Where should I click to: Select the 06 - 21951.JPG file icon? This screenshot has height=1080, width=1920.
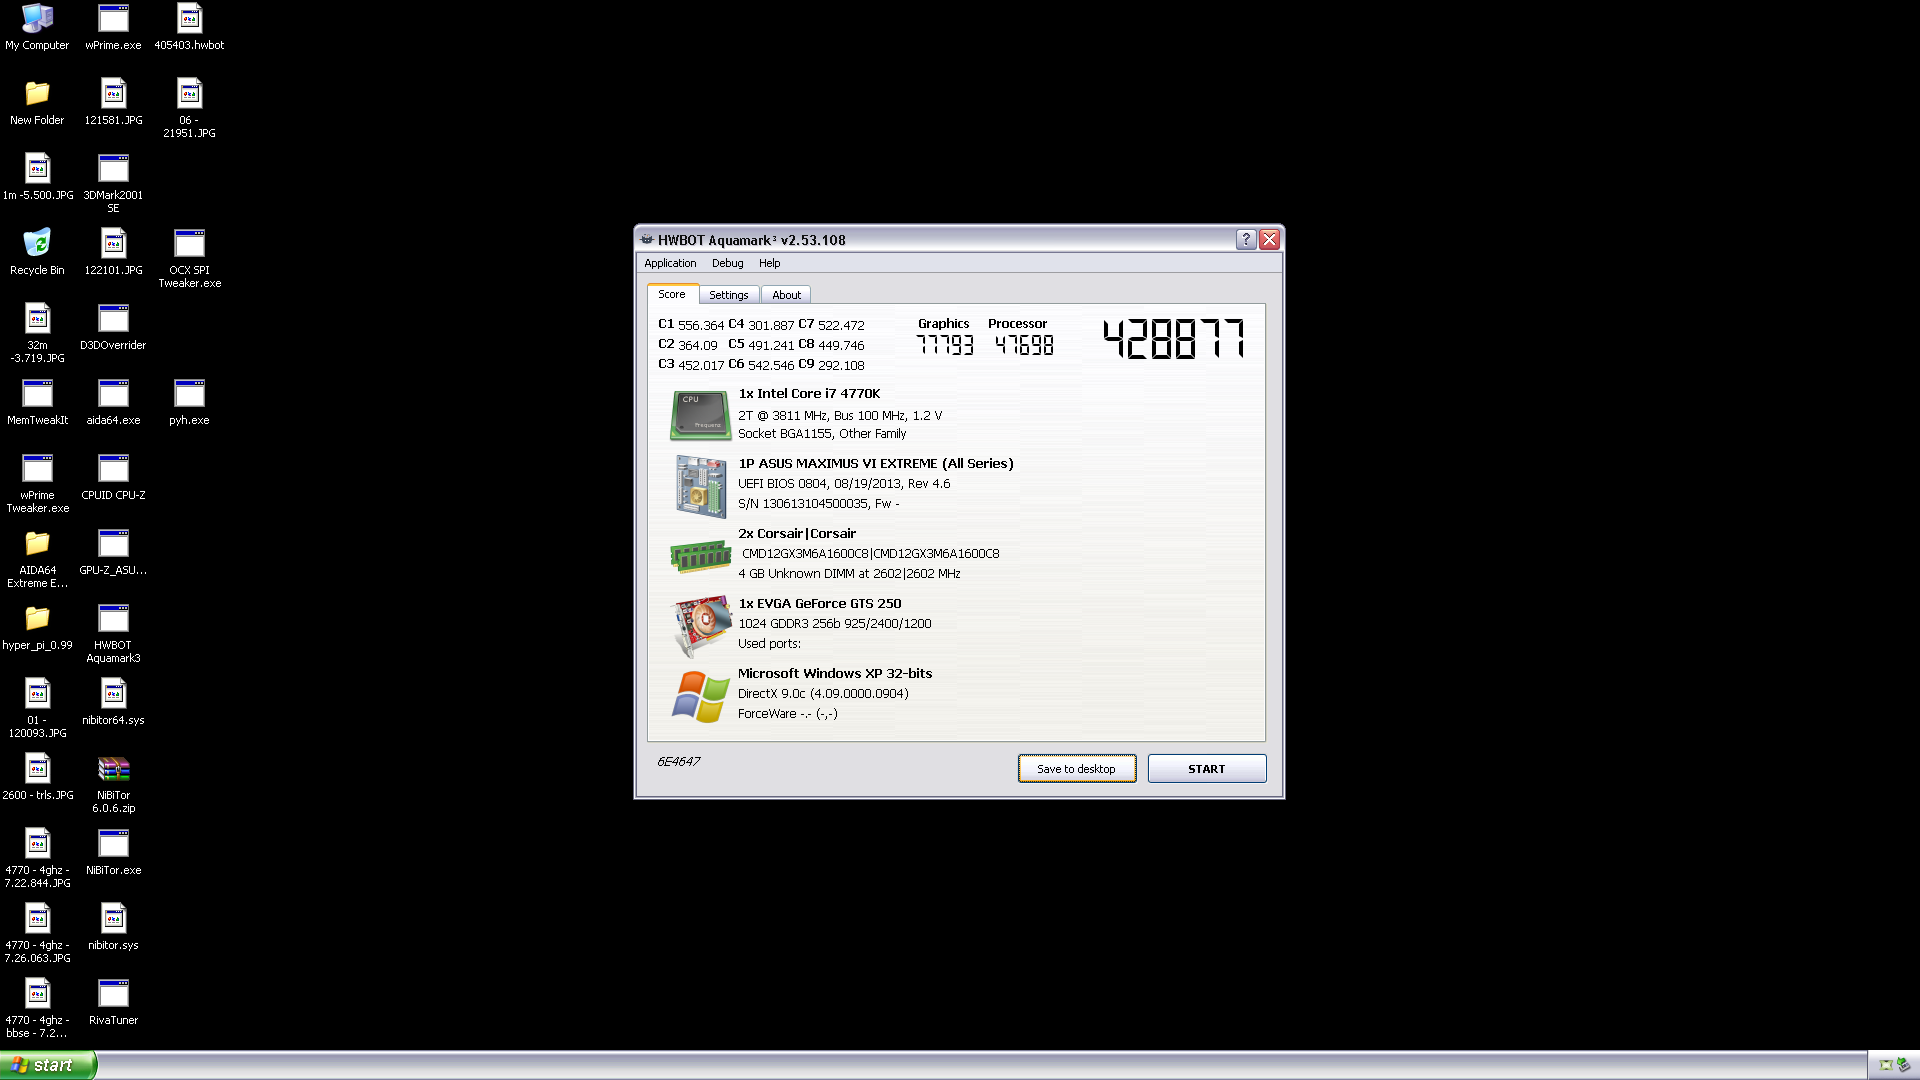pos(189,108)
